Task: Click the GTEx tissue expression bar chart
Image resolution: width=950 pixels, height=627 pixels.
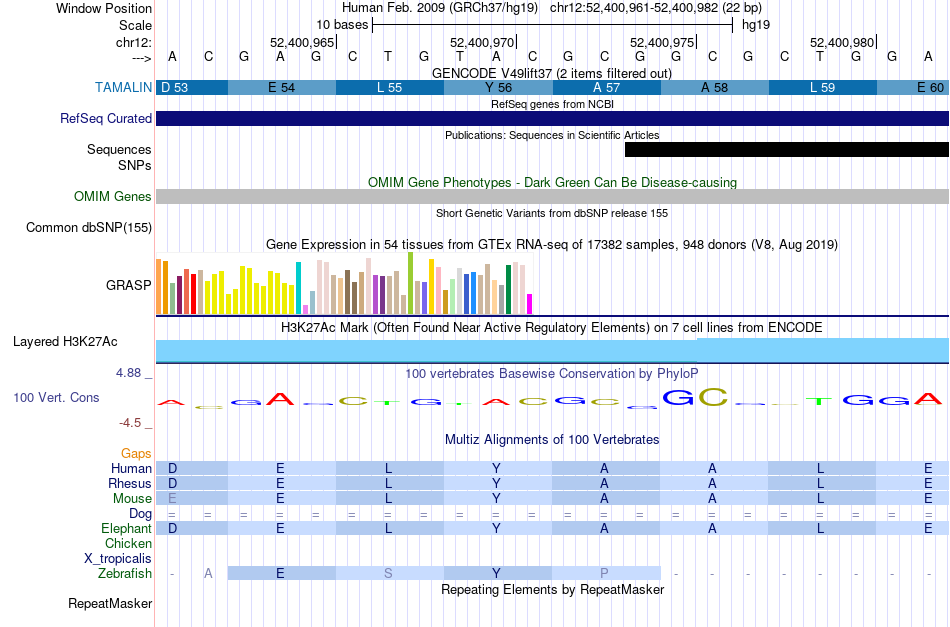Action: (344, 284)
